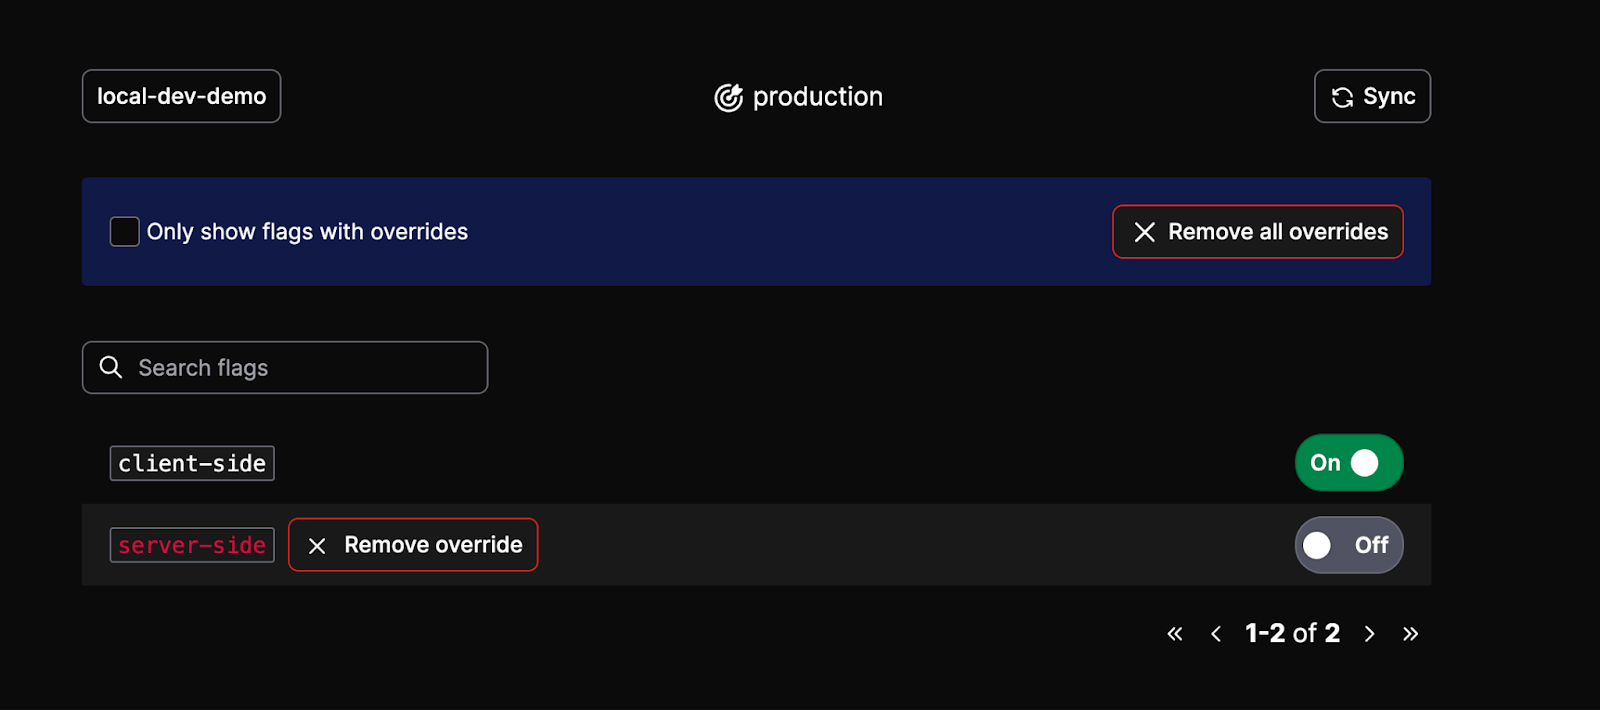Screen dimensions: 1600x710
Task: Click the X icon beside server-side flag
Action: pos(317,545)
